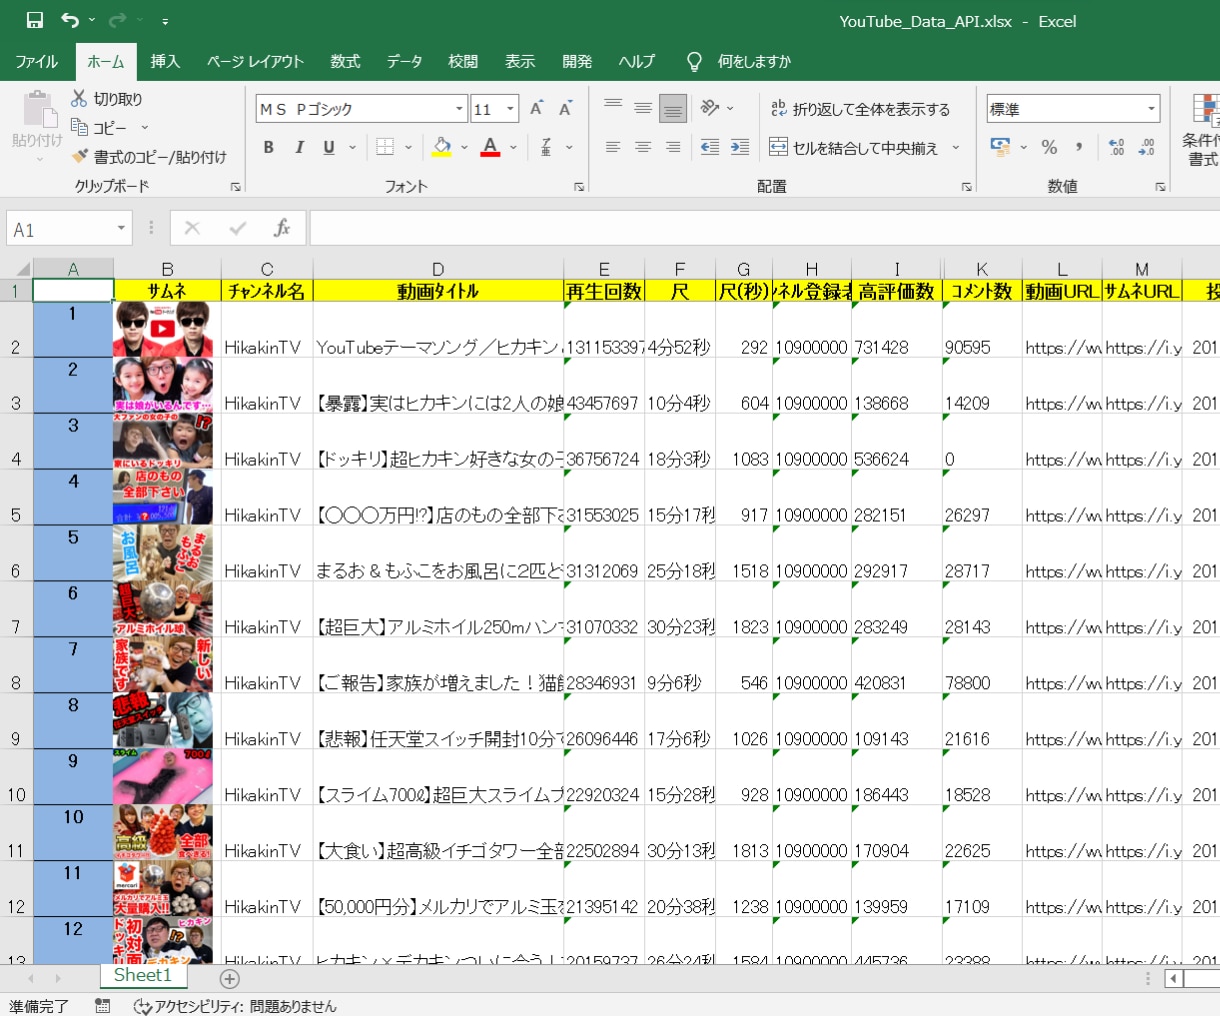The image size is (1220, 1016).
Task: Open フォント dialog launcher
Action: (579, 187)
